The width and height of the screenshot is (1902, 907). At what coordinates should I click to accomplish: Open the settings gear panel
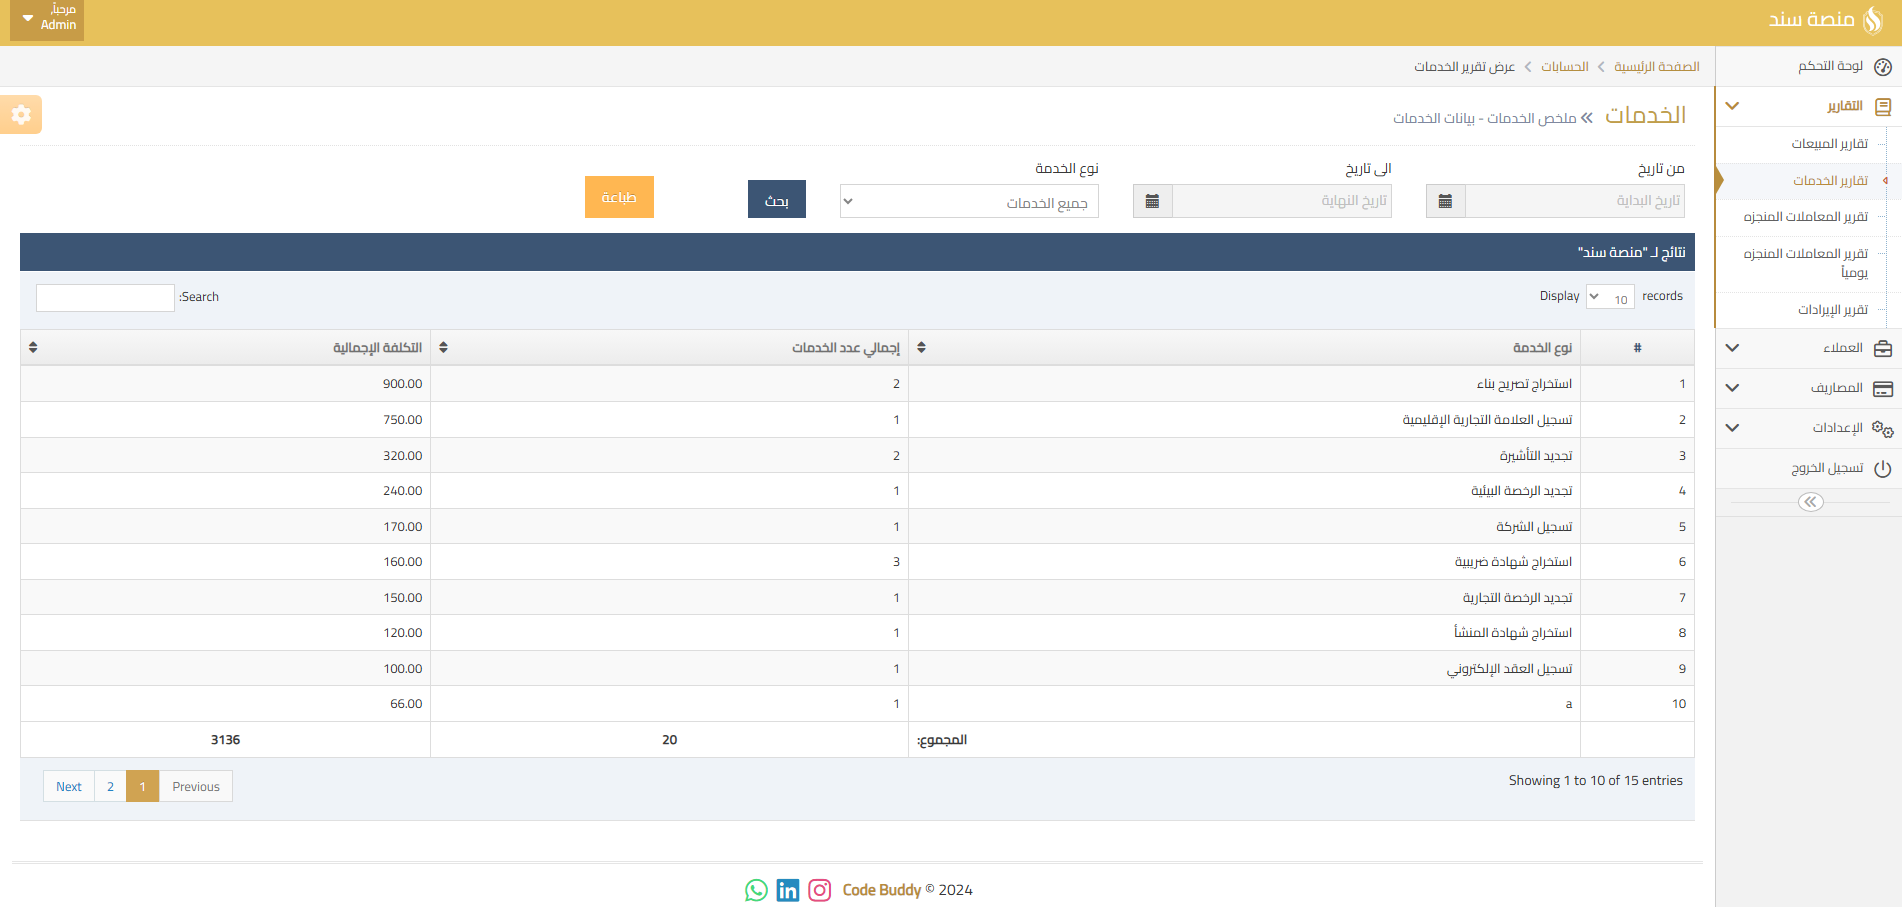21,115
